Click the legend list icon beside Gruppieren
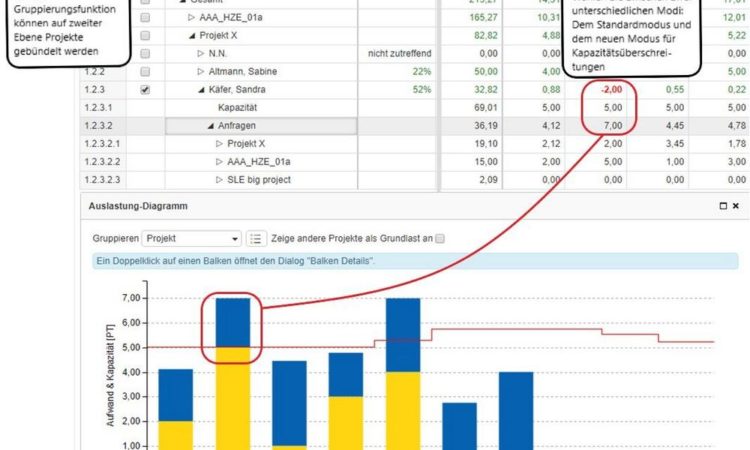 [256, 238]
